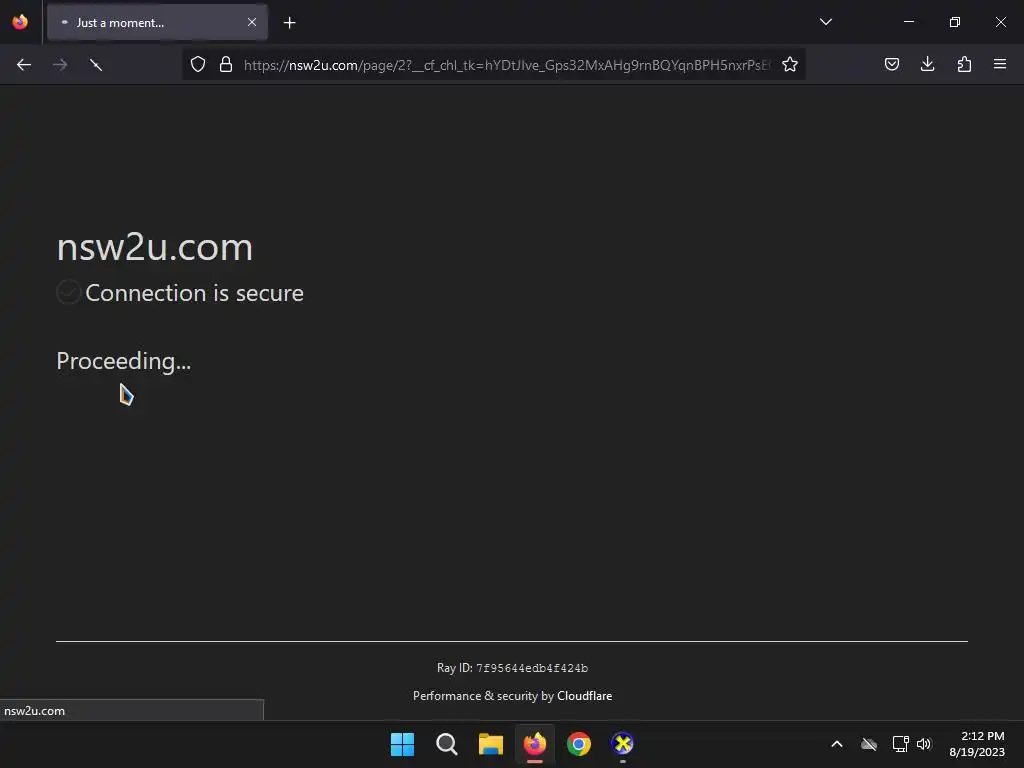1024x768 pixels.
Task: Show site security info via padlock
Action: 226,65
